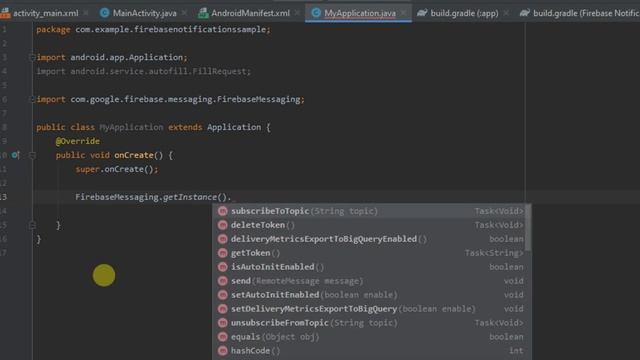The height and width of the screenshot is (360, 640).
Task: Open the MainActivity.java tab
Action: (144, 13)
